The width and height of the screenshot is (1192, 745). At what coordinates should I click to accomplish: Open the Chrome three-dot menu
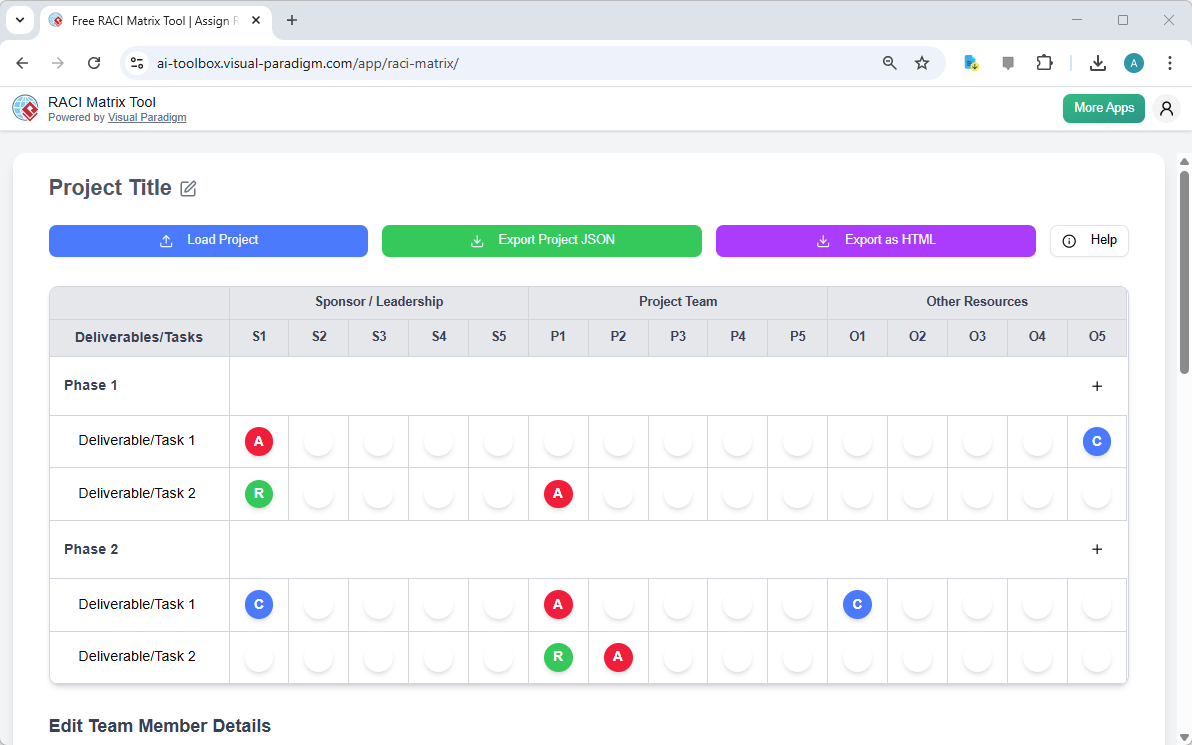[1170, 62]
